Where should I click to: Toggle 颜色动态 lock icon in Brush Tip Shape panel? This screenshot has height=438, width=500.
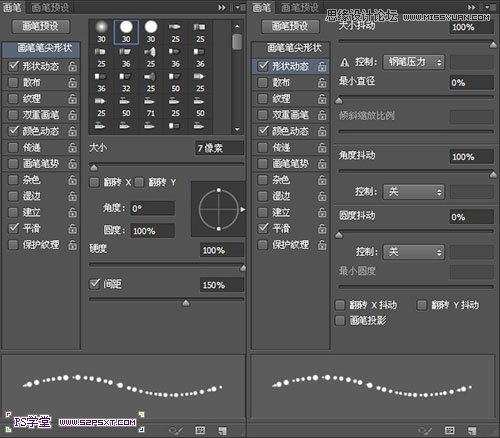72,131
